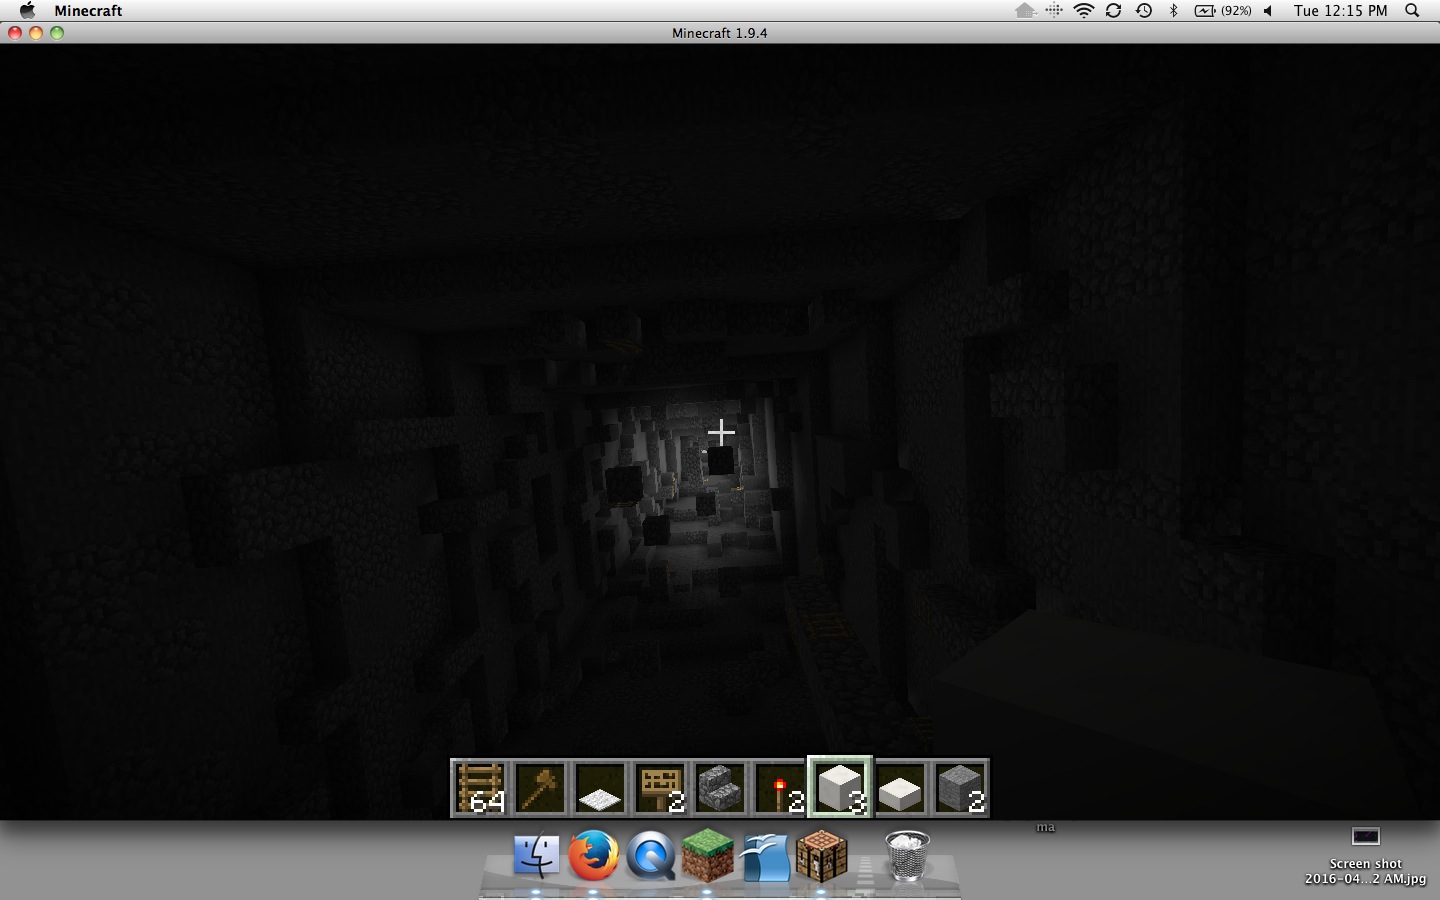Screen dimensions: 1440x900
Task: Select the gray stone block hotbar slot
Action: click(960, 788)
